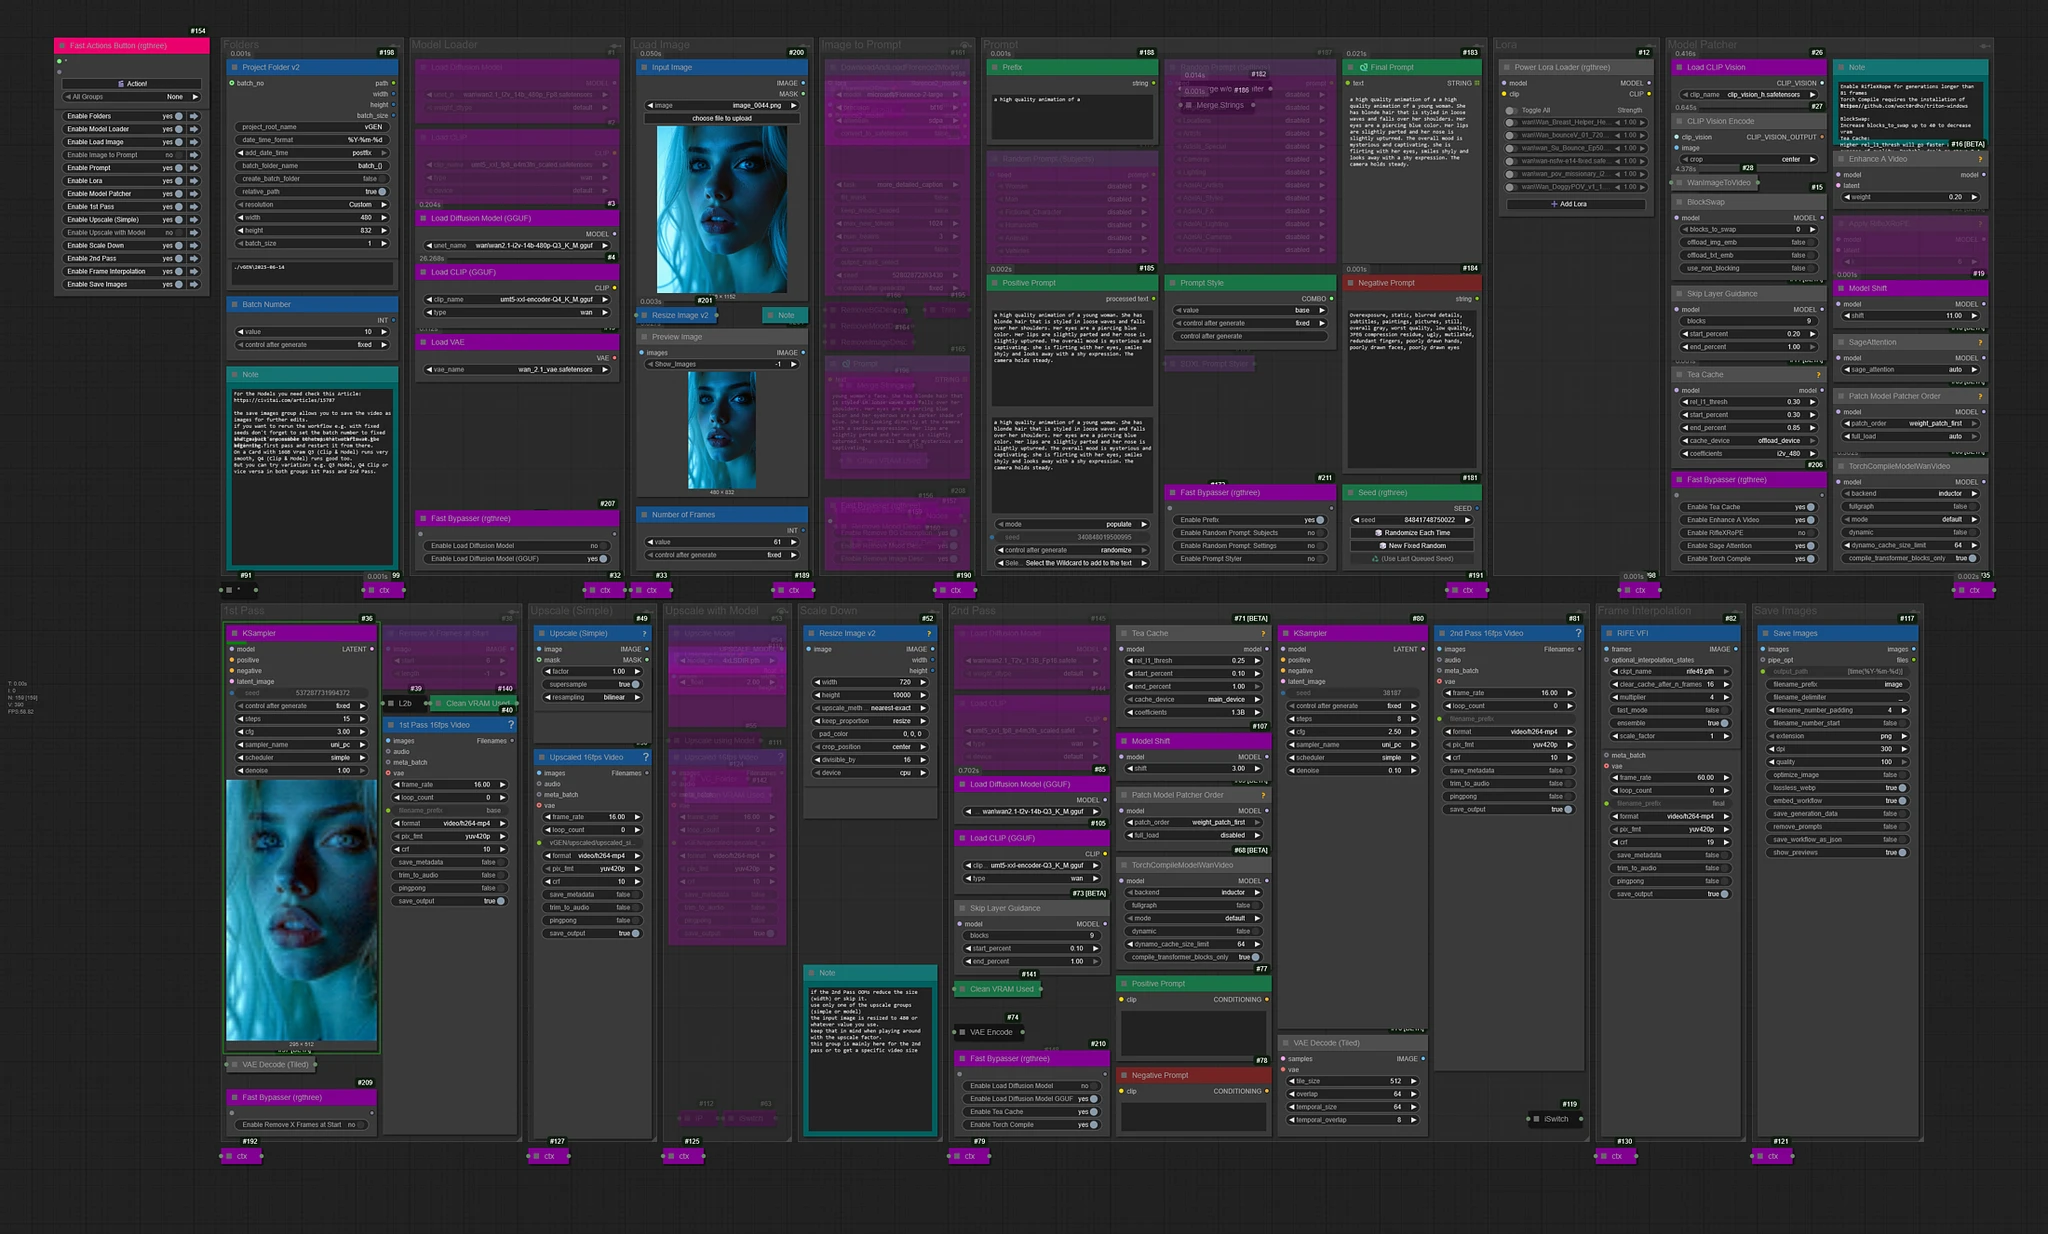
Task: Click collapse dot on Load CLIP Vision node
Action: click(1679, 68)
